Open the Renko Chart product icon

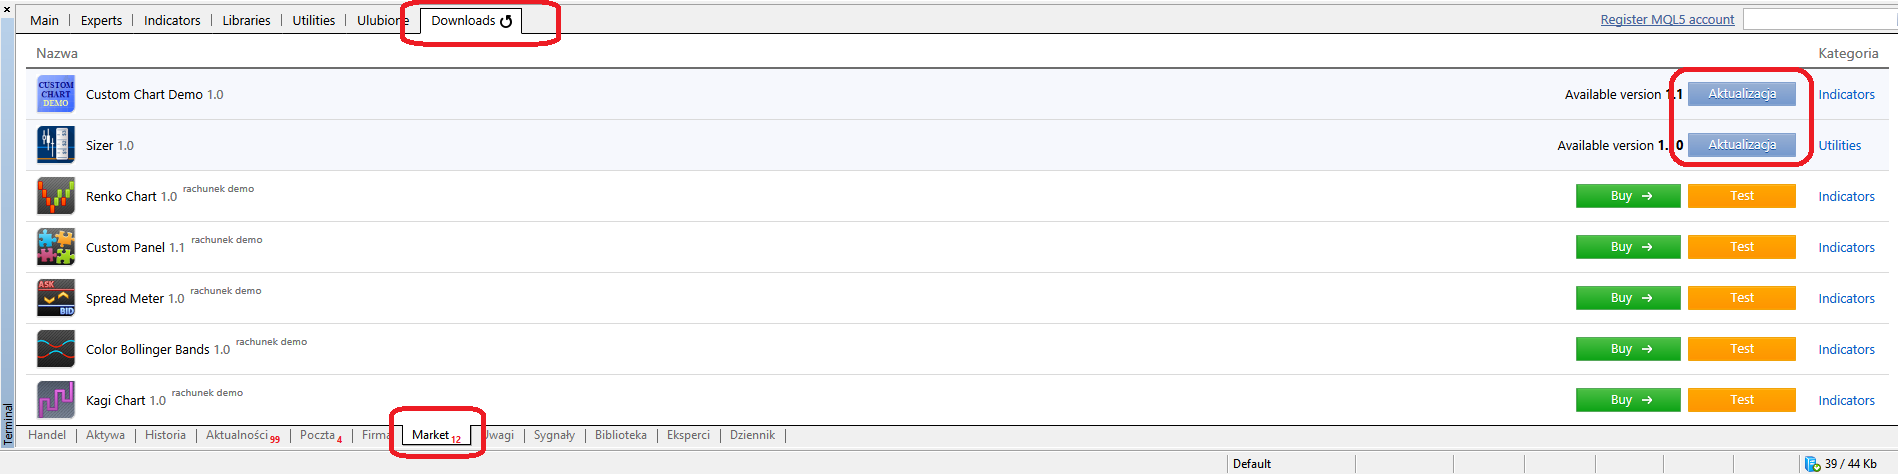(56, 196)
